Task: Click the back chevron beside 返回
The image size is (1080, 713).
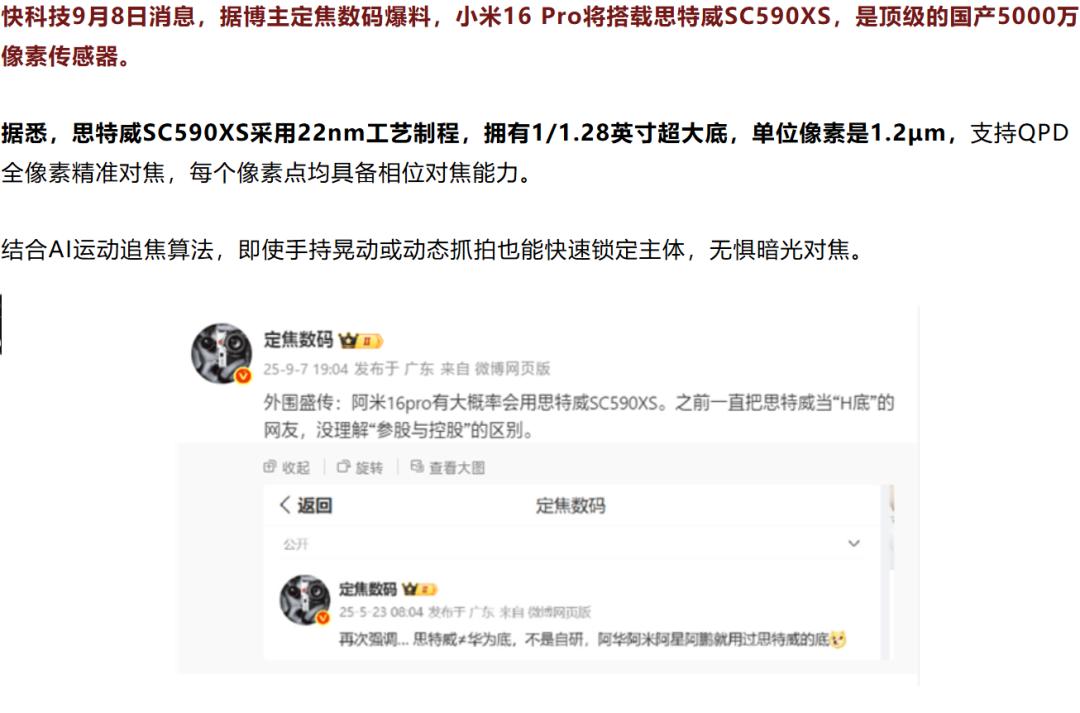Action: (285, 505)
